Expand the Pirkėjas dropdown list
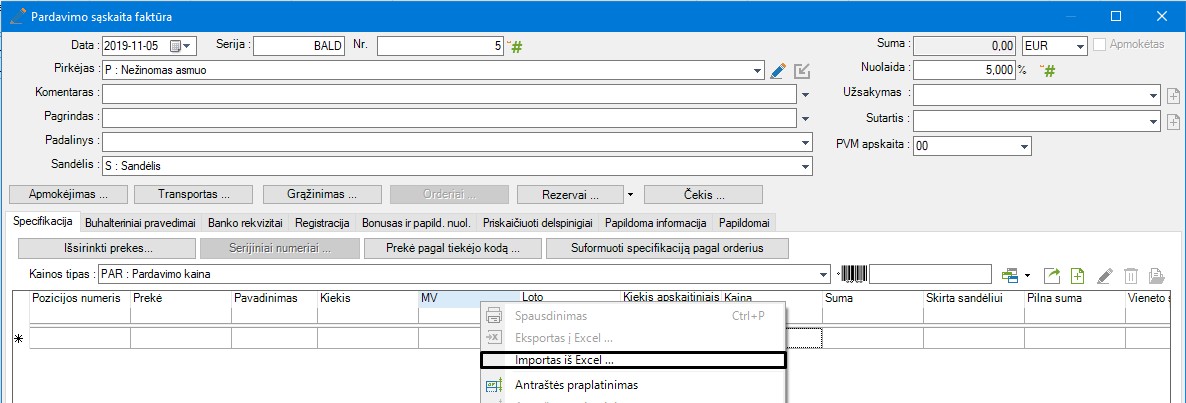Screen dimensions: 1186x403 [x=759, y=71]
